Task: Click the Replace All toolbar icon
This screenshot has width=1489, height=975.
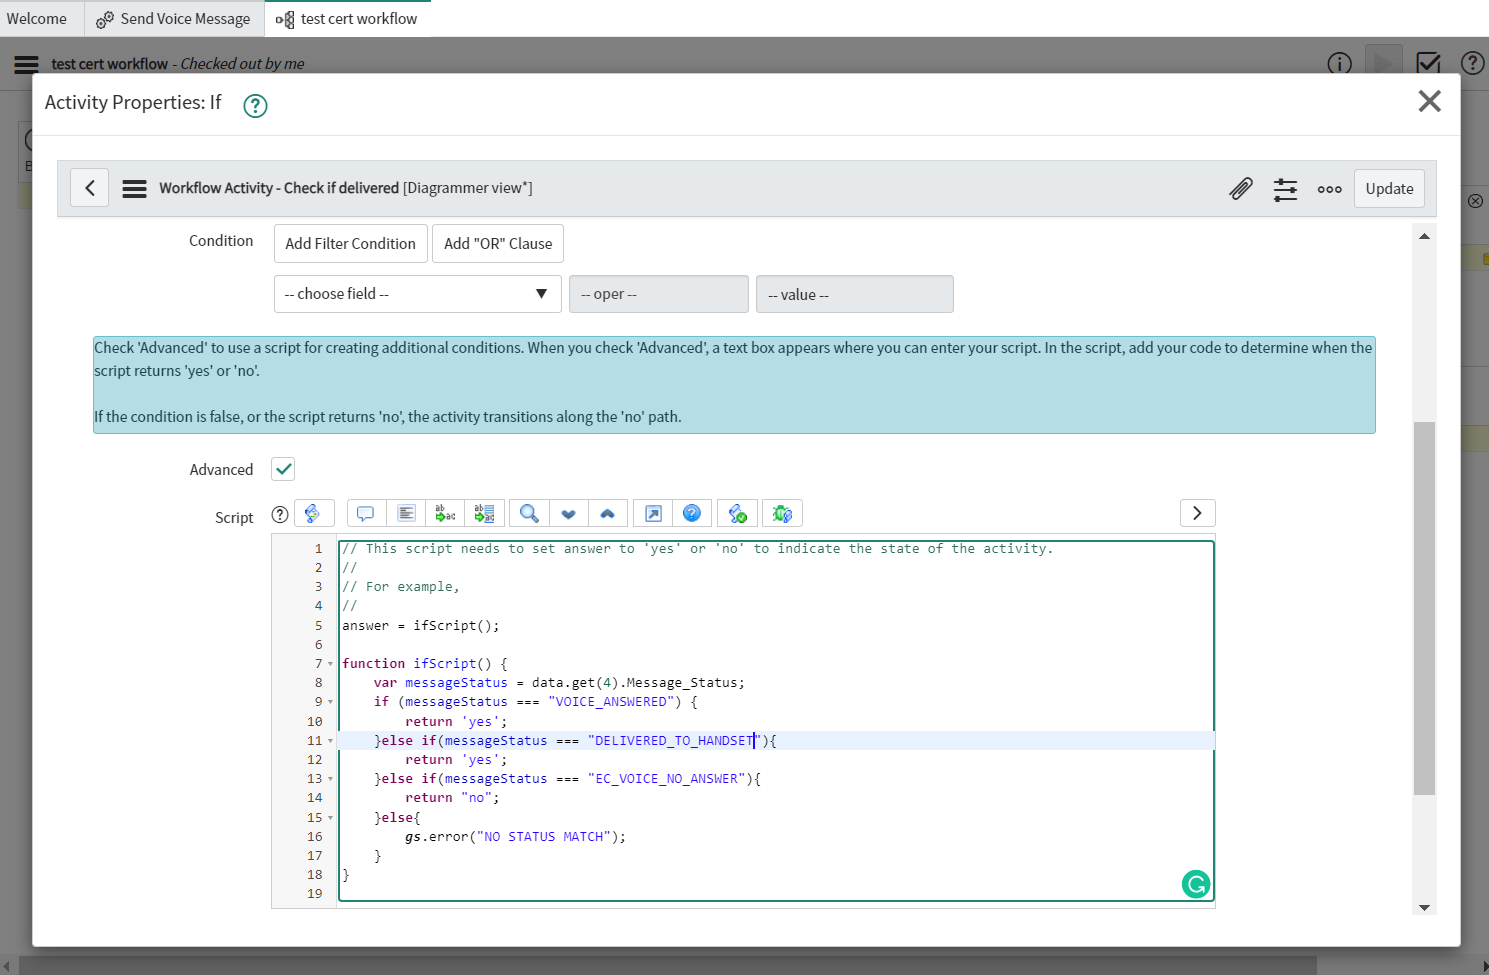Action: click(x=485, y=514)
